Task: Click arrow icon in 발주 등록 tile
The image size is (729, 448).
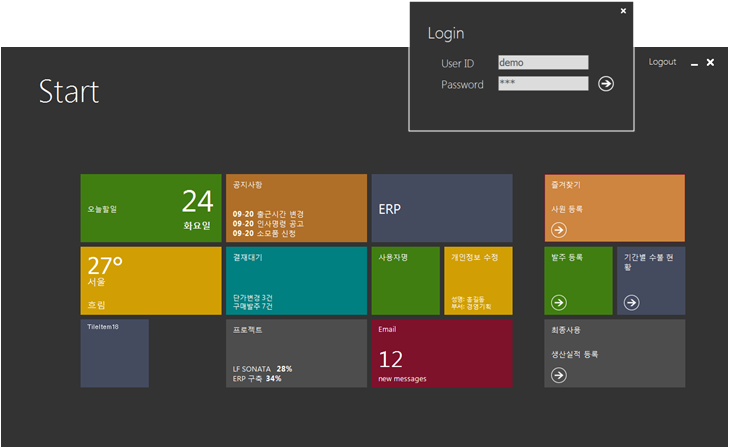Action: [x=558, y=302]
